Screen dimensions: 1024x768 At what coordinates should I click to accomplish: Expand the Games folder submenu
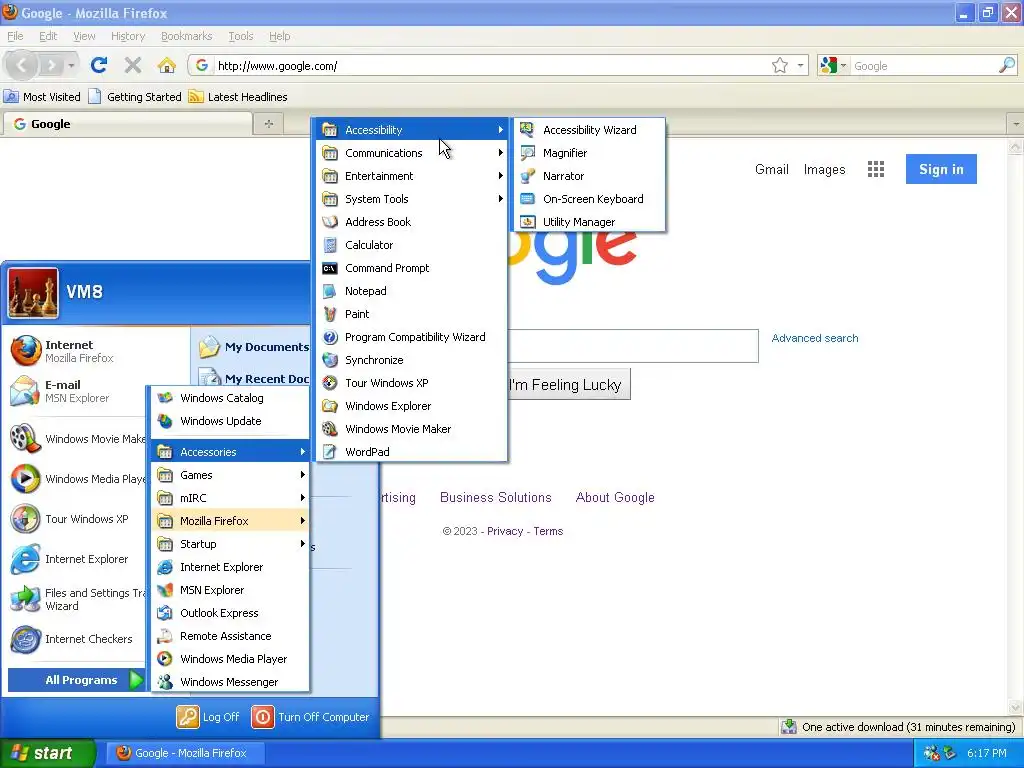pos(231,475)
